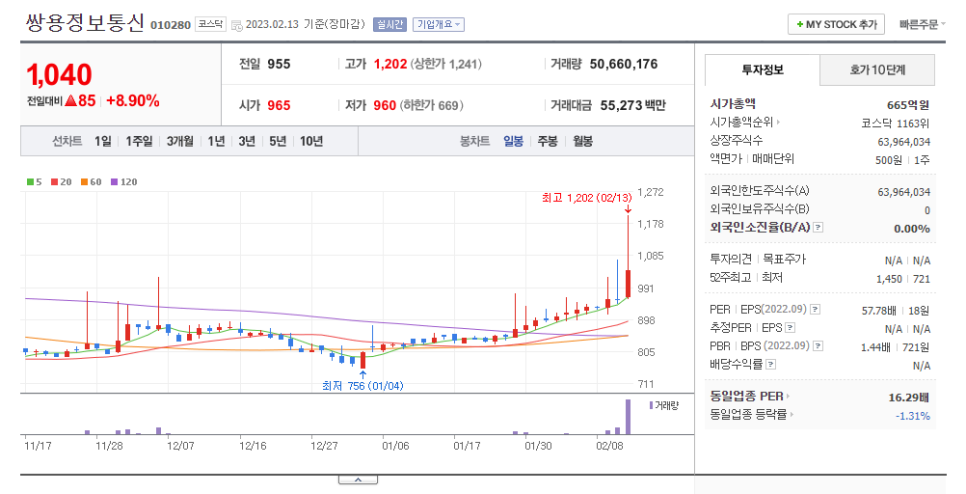The width and height of the screenshot is (966, 494).
Task: Add the stock via MY STOCK 추가
Action: point(837,25)
